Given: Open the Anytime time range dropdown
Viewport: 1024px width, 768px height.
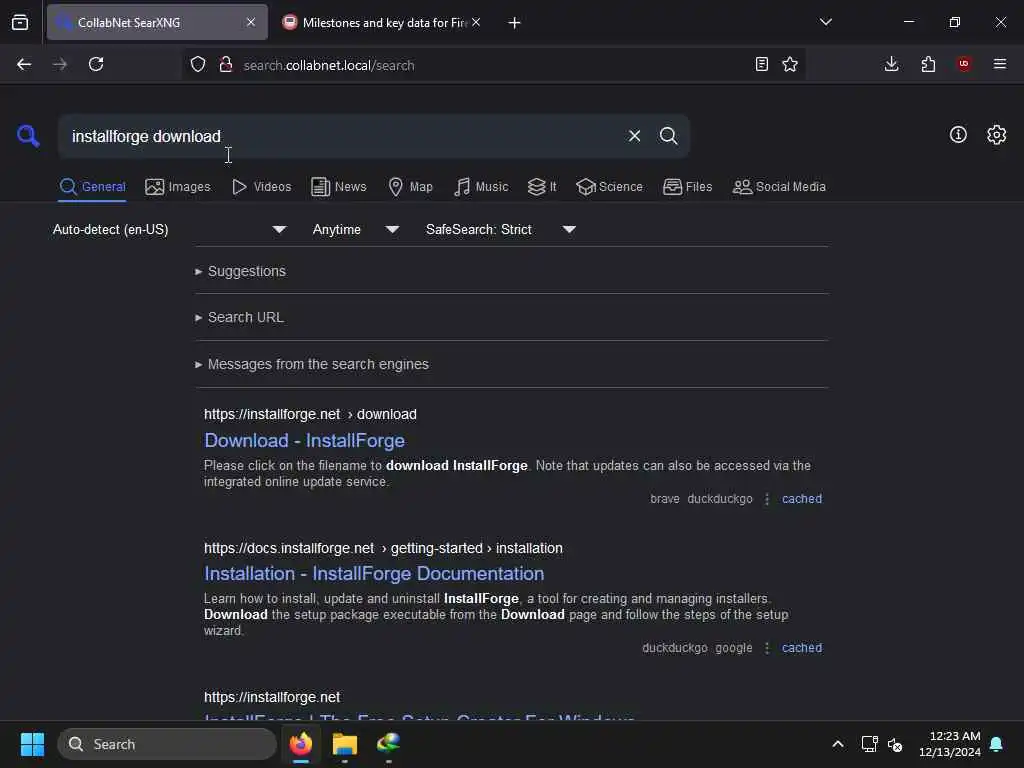Looking at the screenshot, I should point(356,229).
